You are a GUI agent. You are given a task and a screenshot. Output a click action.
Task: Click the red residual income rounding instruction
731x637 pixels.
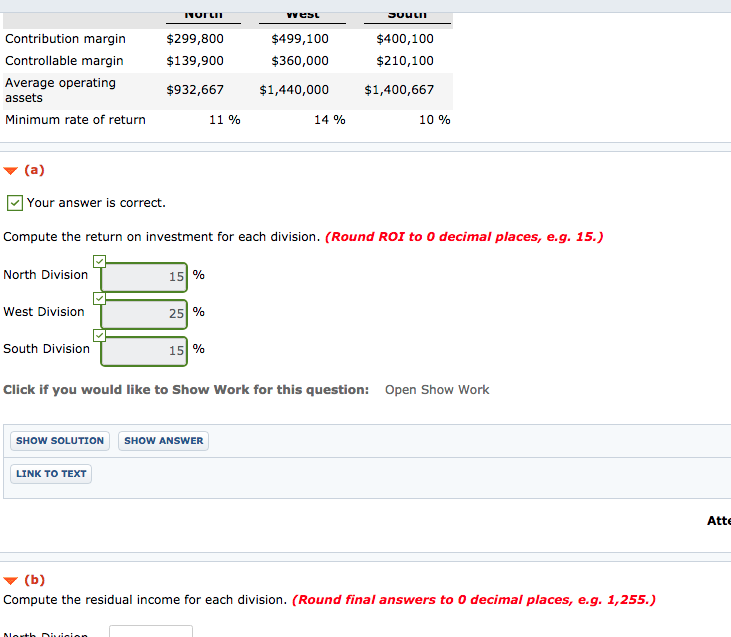[474, 600]
